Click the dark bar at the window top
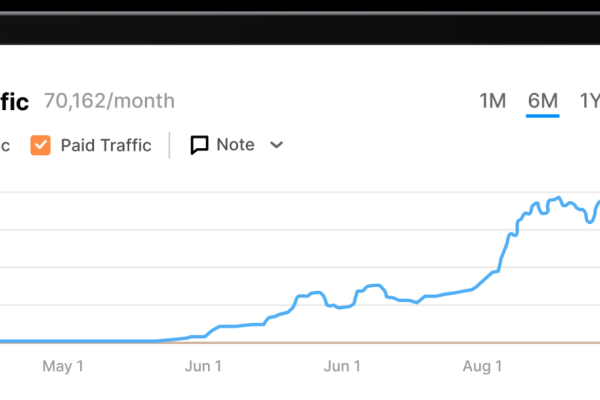This screenshot has width=600, height=400. tap(300, 29)
